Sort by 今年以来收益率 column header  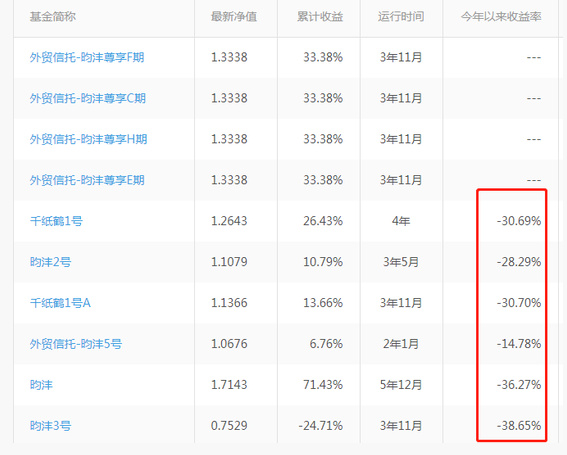[x=501, y=17]
